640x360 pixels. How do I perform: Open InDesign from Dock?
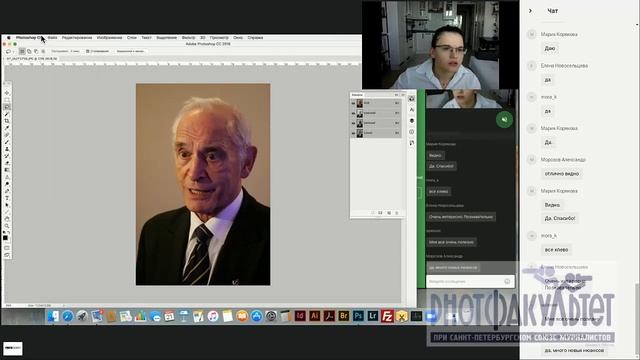(300, 316)
